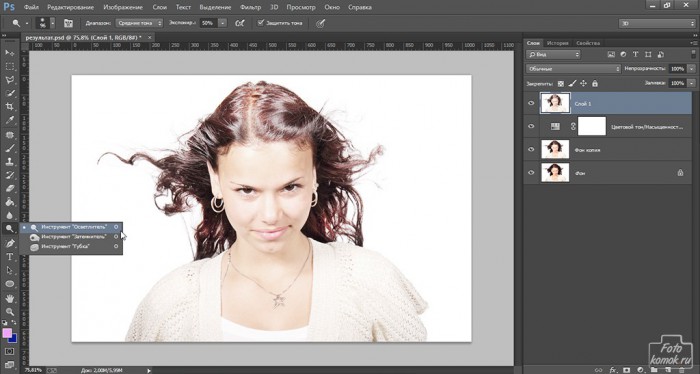The image size is (700, 374).
Task: Lock transparent pixels
Action: pyautogui.click(x=561, y=83)
